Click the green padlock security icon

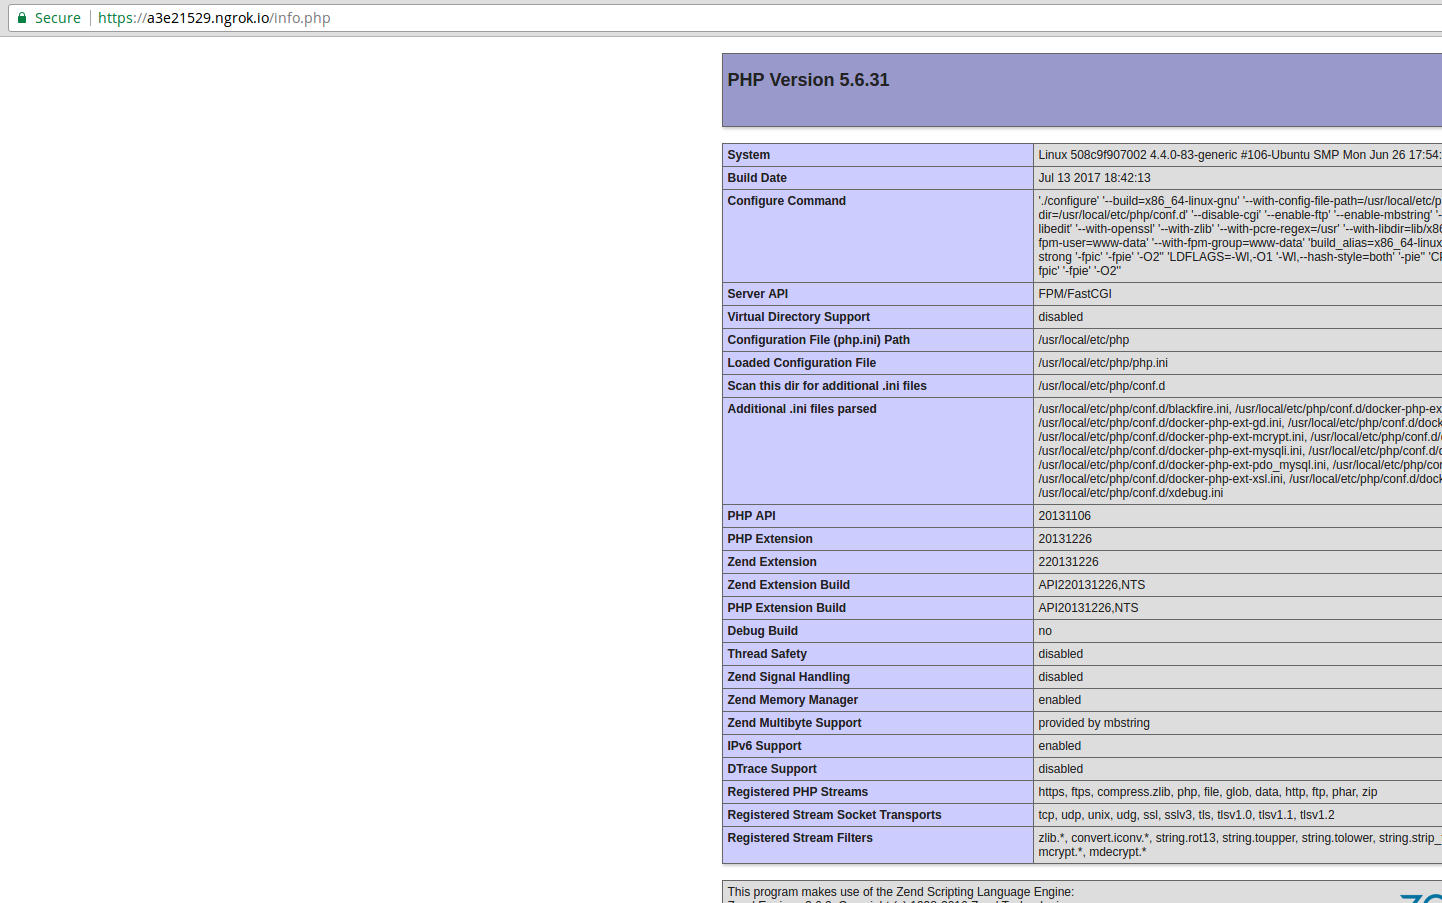pyautogui.click(x=22, y=17)
